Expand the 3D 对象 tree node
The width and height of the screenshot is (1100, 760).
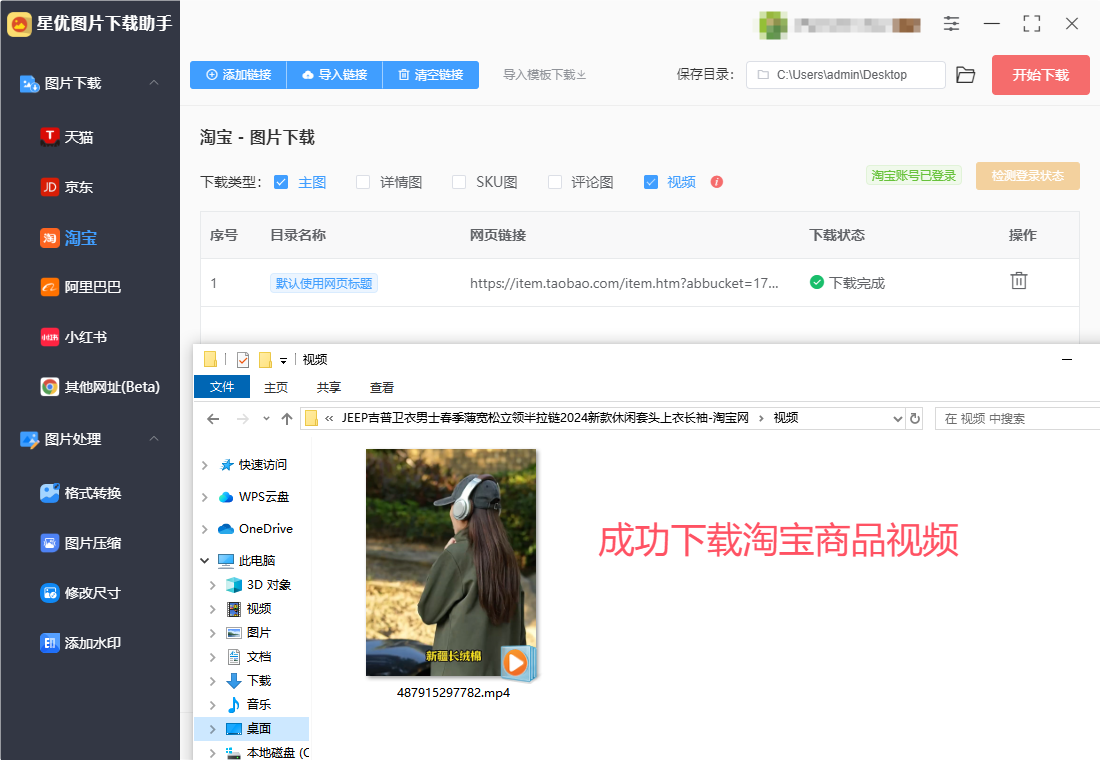[213, 585]
